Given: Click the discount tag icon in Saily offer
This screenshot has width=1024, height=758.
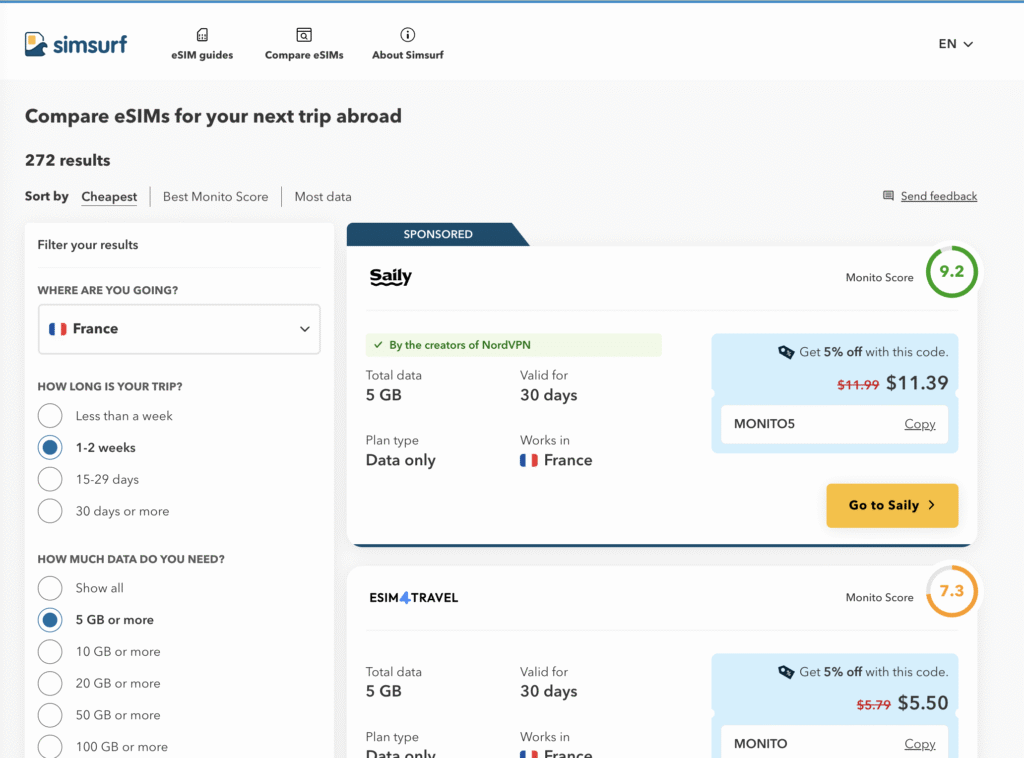Looking at the screenshot, I should pos(786,352).
